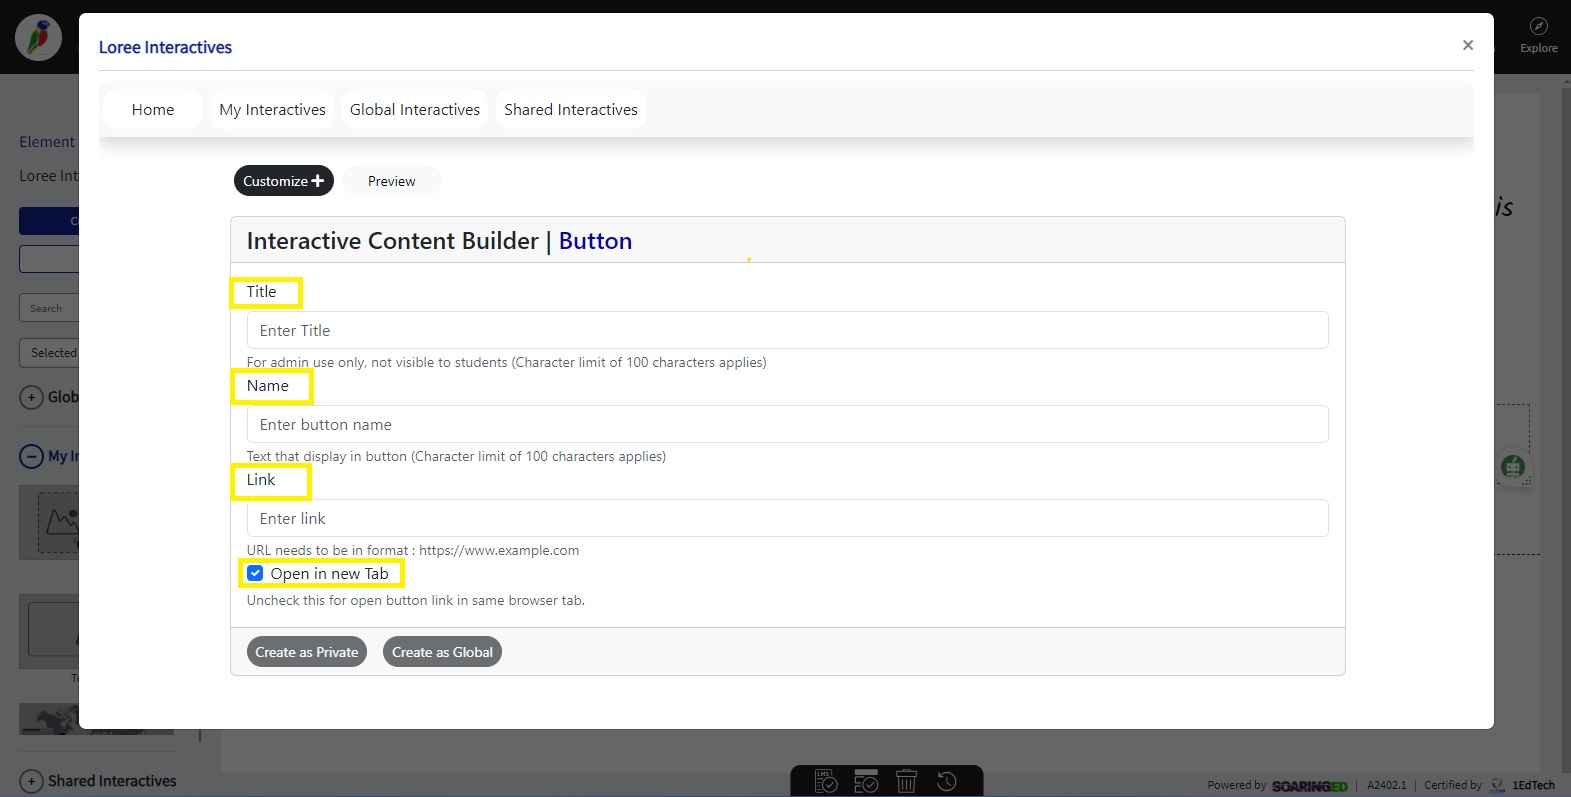Click the 'Uncheck this for open button link' hint
The height and width of the screenshot is (797, 1571).
pyautogui.click(x=416, y=600)
